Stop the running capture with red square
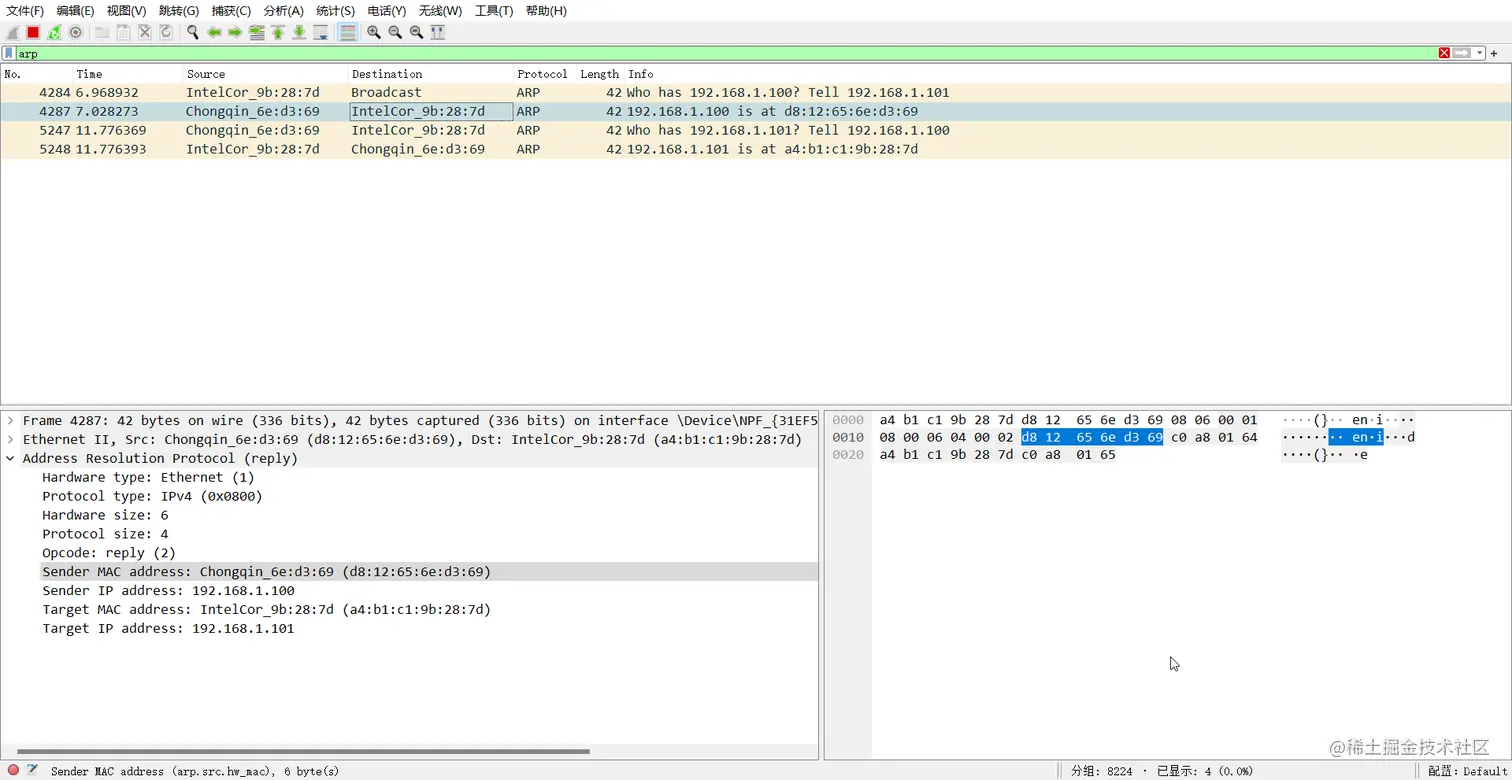 tap(33, 32)
